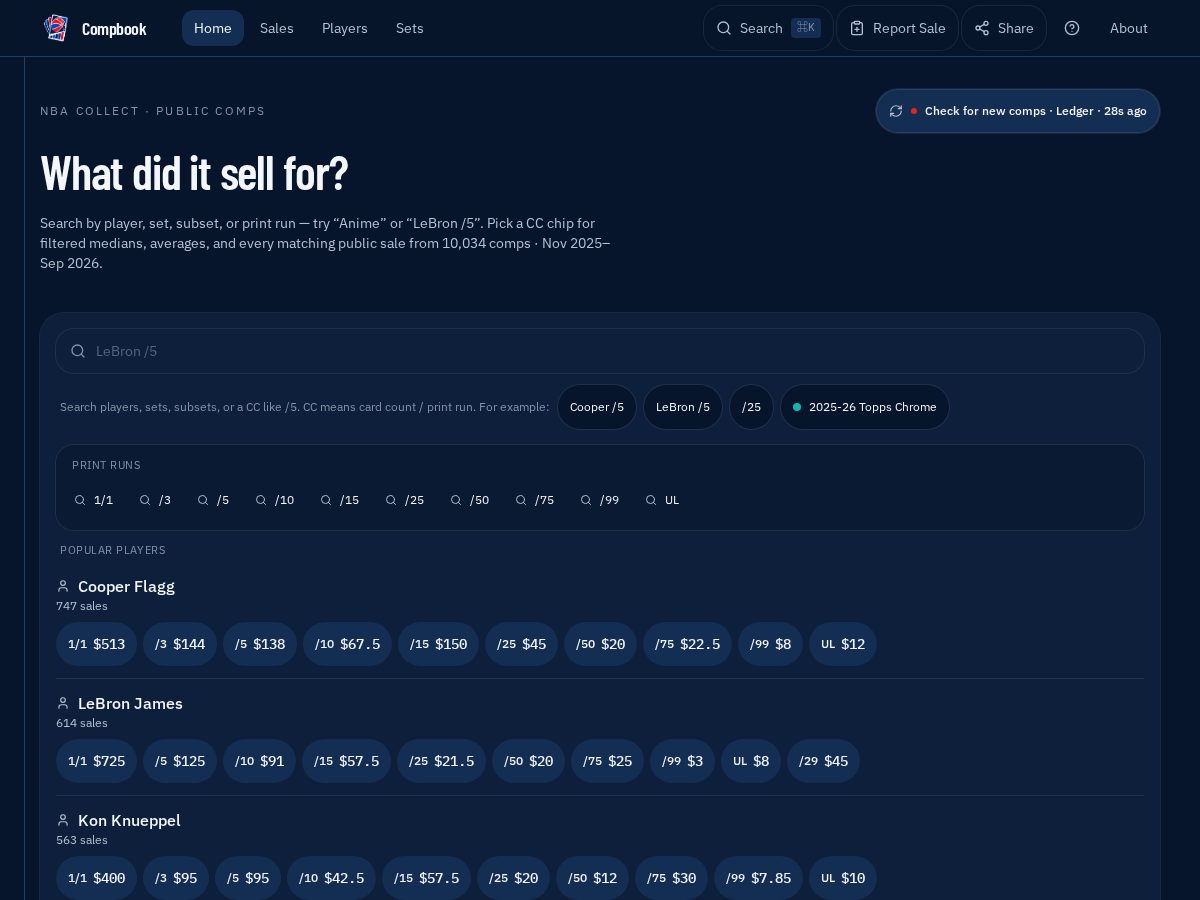Click LeBron James /29 $45 chip
The height and width of the screenshot is (900, 1200).
tap(823, 761)
